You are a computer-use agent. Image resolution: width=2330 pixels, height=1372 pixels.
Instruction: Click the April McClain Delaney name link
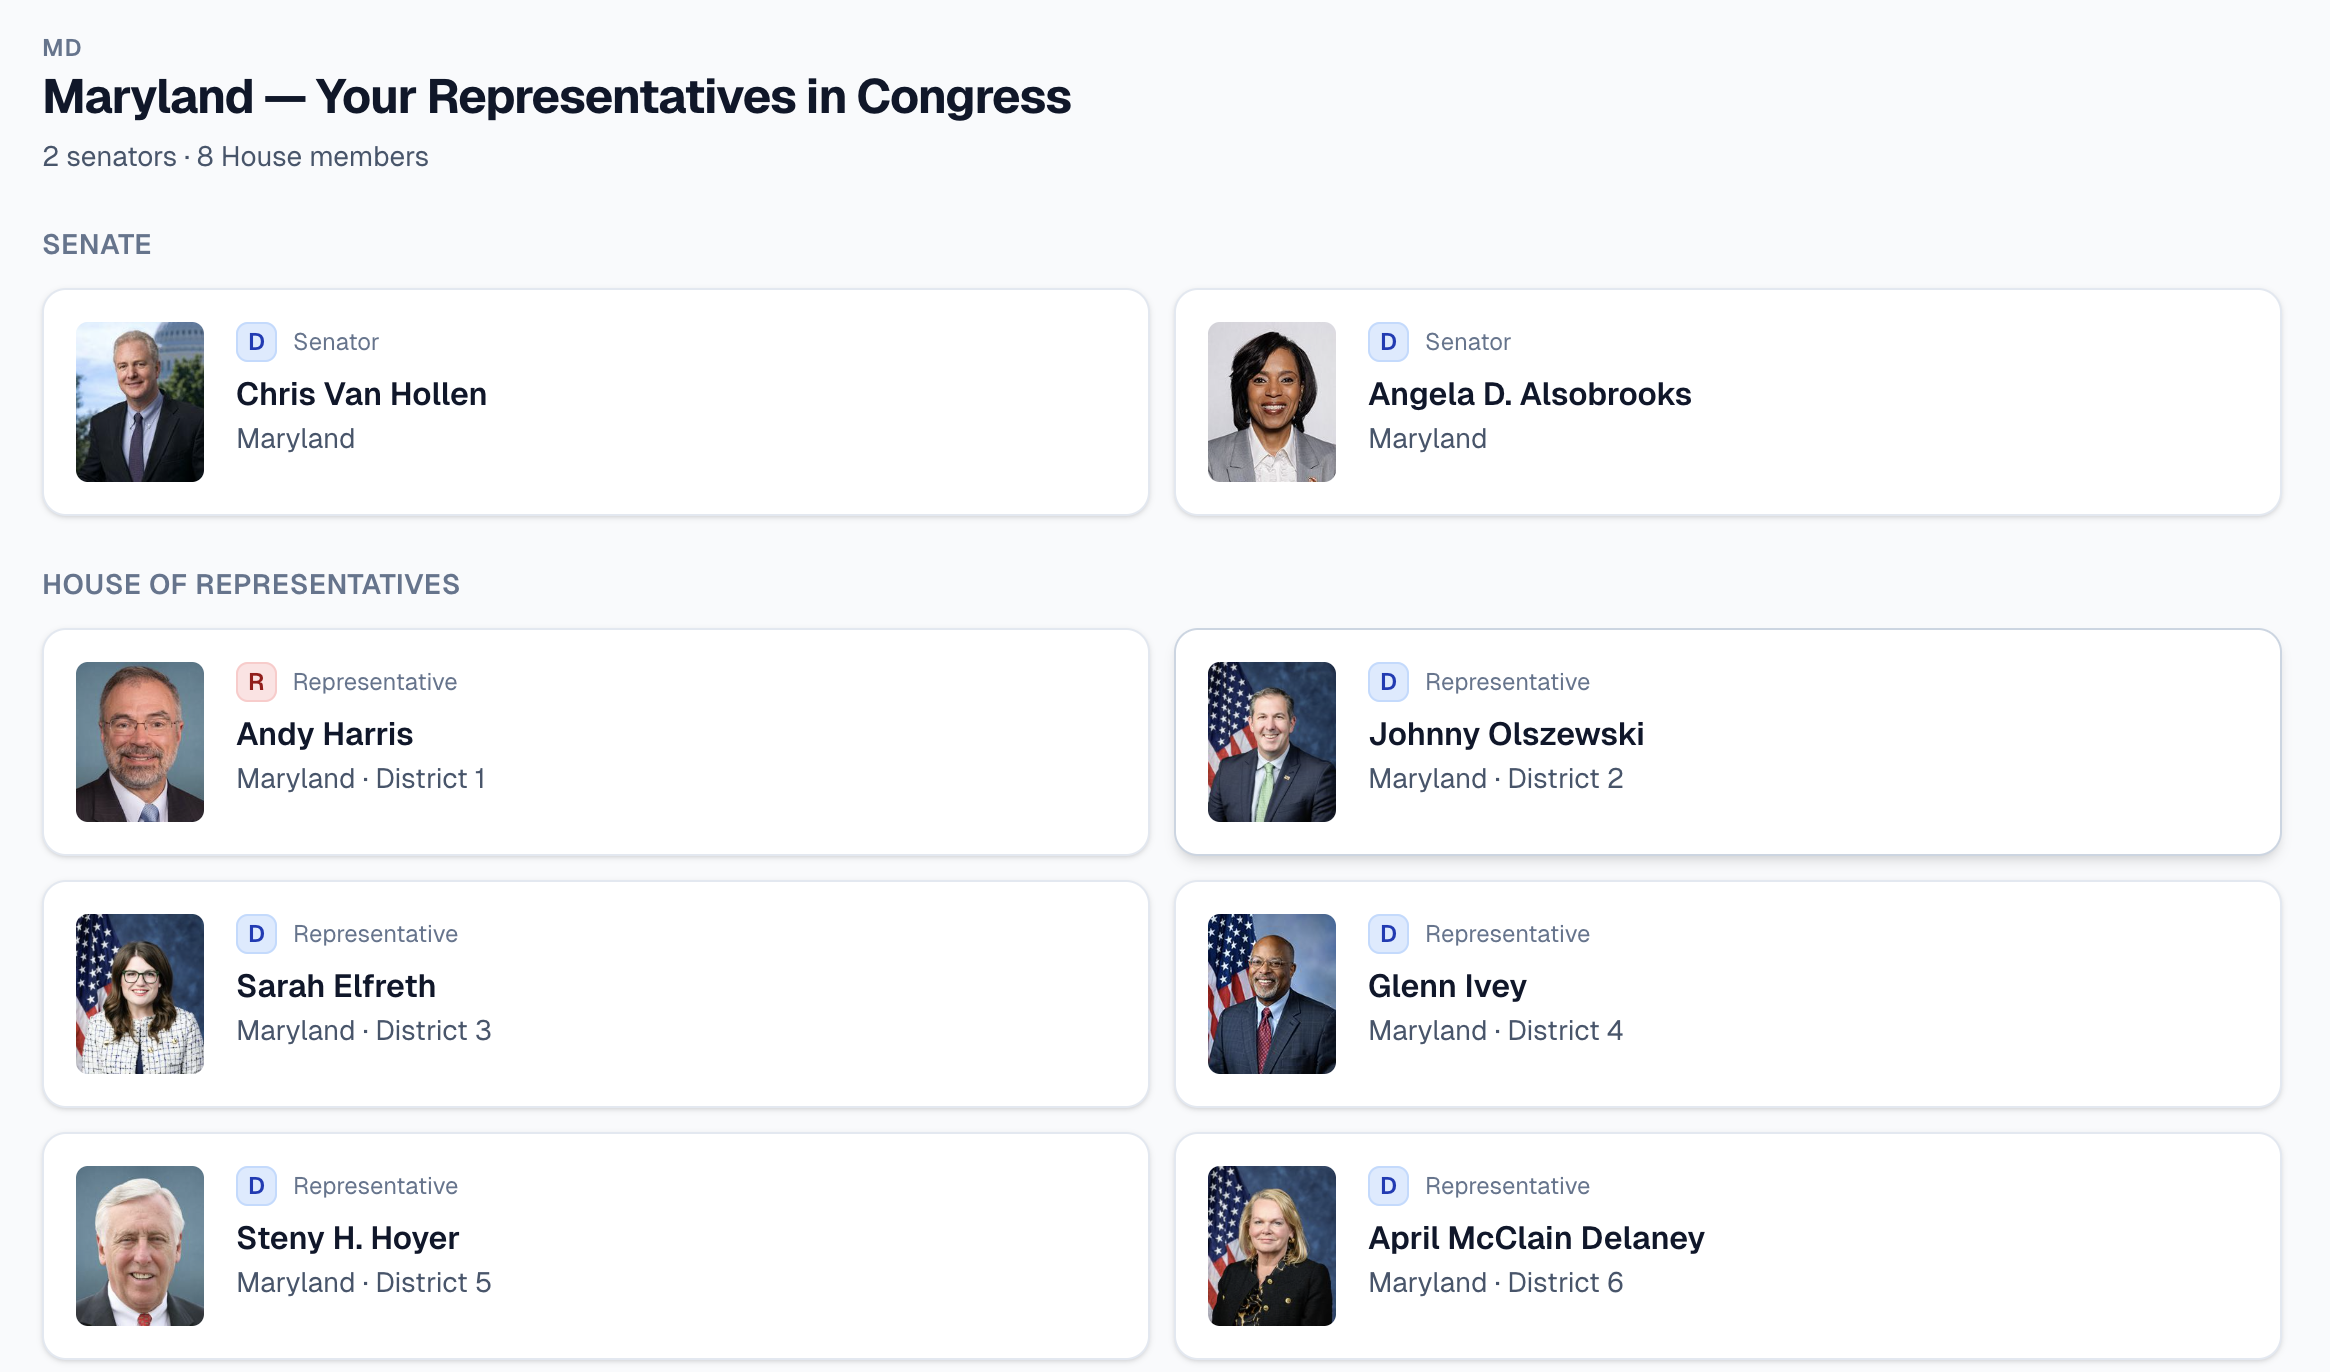click(x=1535, y=1238)
